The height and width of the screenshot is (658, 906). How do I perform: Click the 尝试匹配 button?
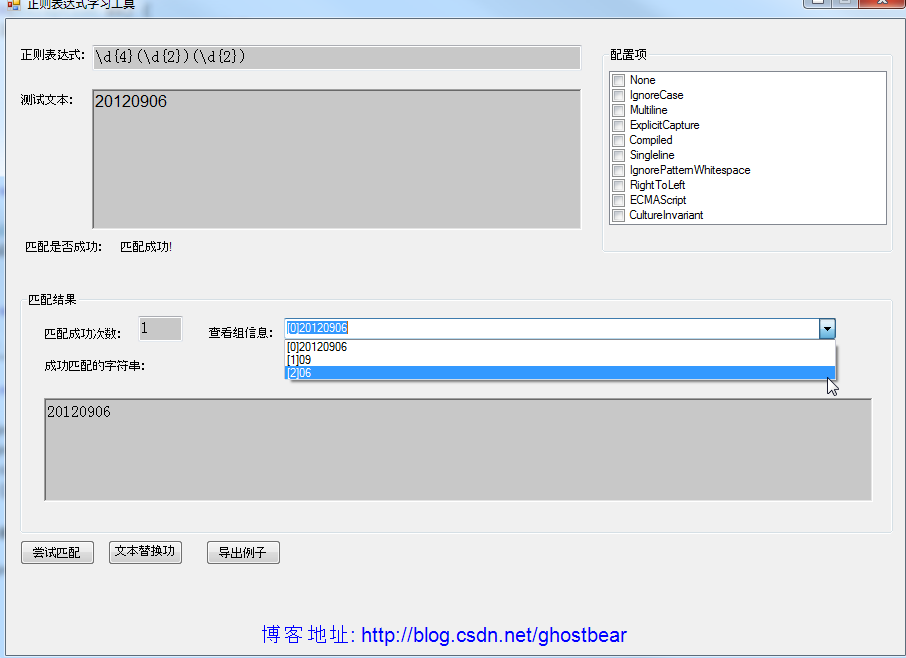coord(57,552)
